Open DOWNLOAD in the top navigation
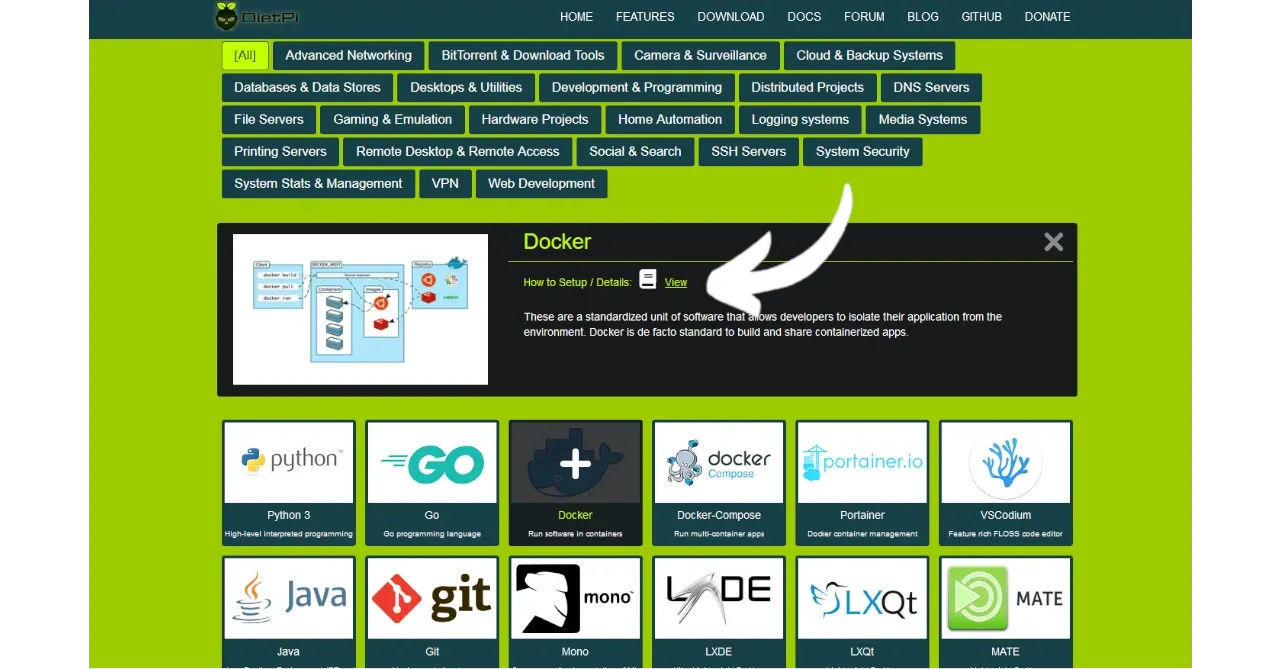 click(x=730, y=17)
